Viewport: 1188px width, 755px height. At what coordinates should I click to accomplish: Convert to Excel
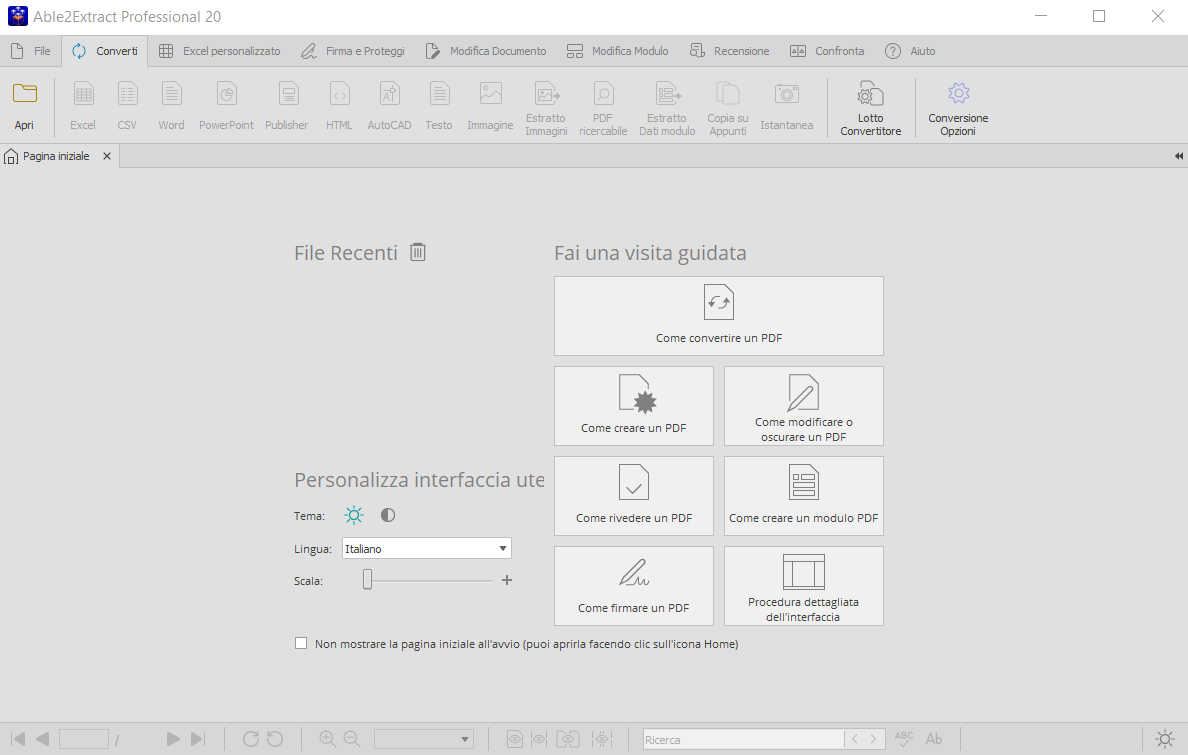(x=83, y=107)
